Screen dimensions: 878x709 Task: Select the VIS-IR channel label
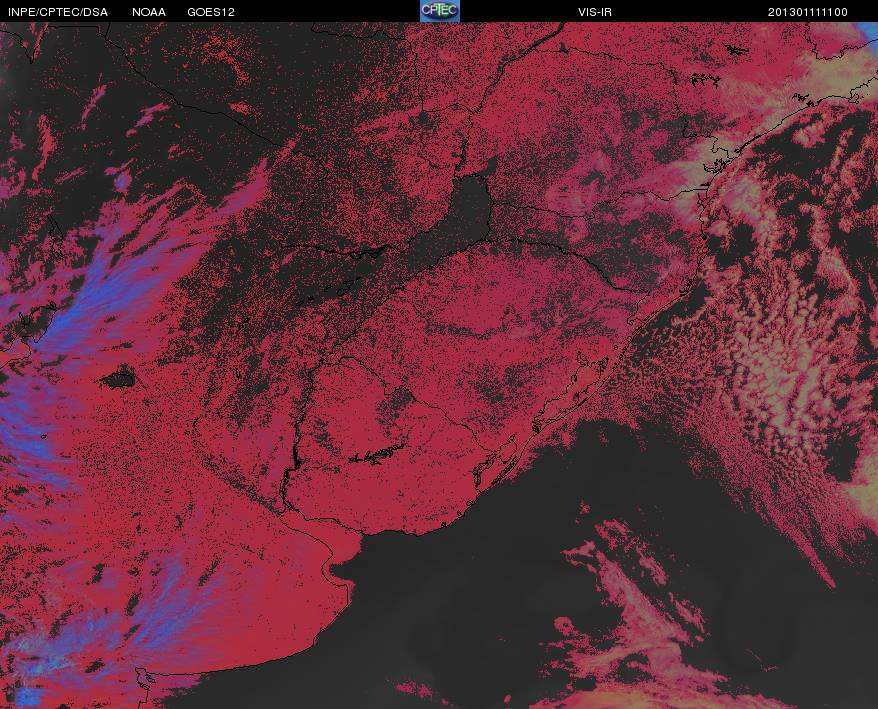[595, 12]
